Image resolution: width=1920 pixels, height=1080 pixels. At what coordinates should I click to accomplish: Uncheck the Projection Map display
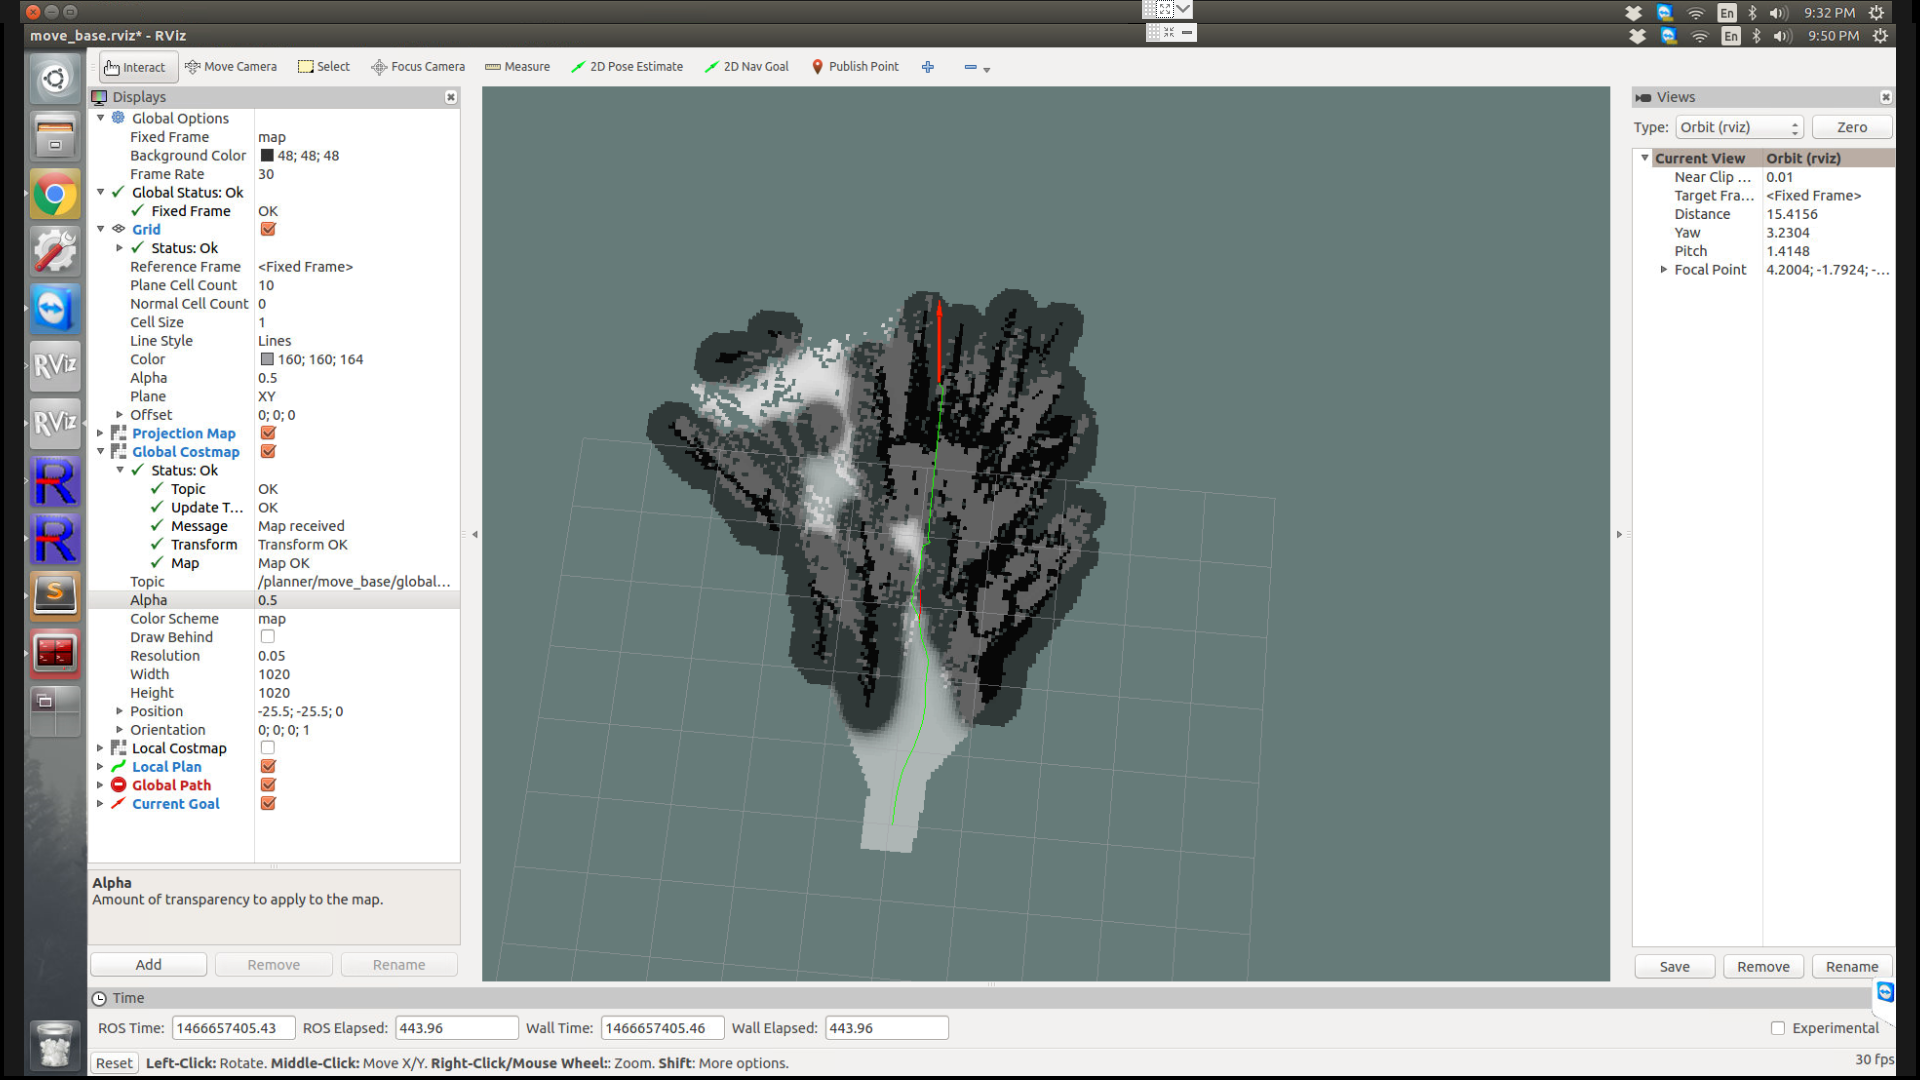click(x=268, y=433)
